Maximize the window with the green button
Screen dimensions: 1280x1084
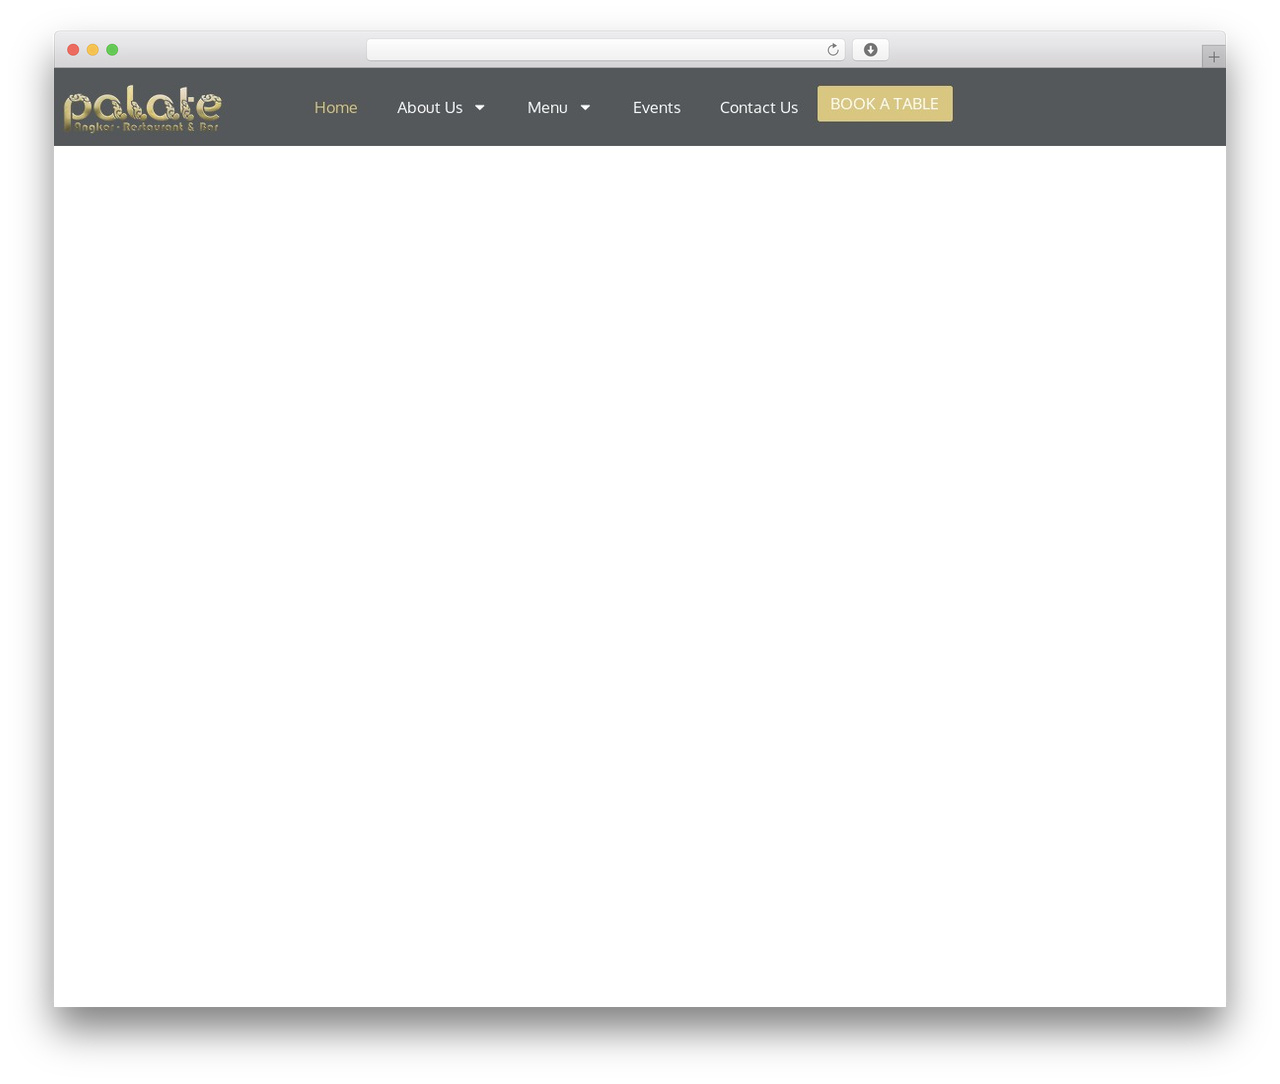[x=112, y=50]
